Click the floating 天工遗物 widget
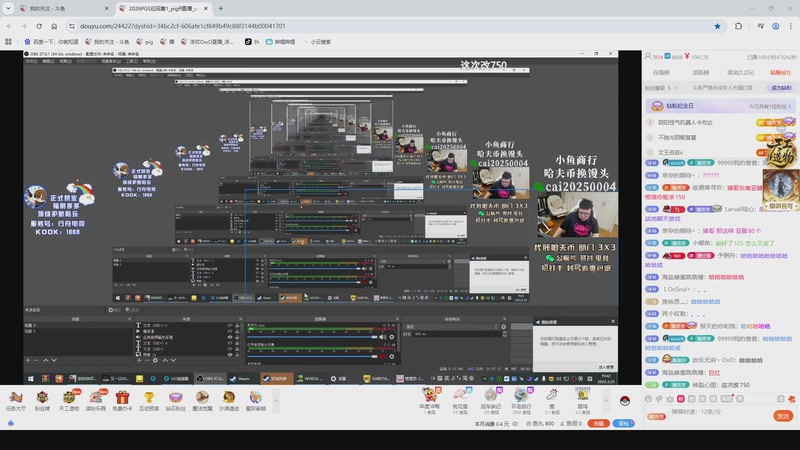 click(781, 153)
